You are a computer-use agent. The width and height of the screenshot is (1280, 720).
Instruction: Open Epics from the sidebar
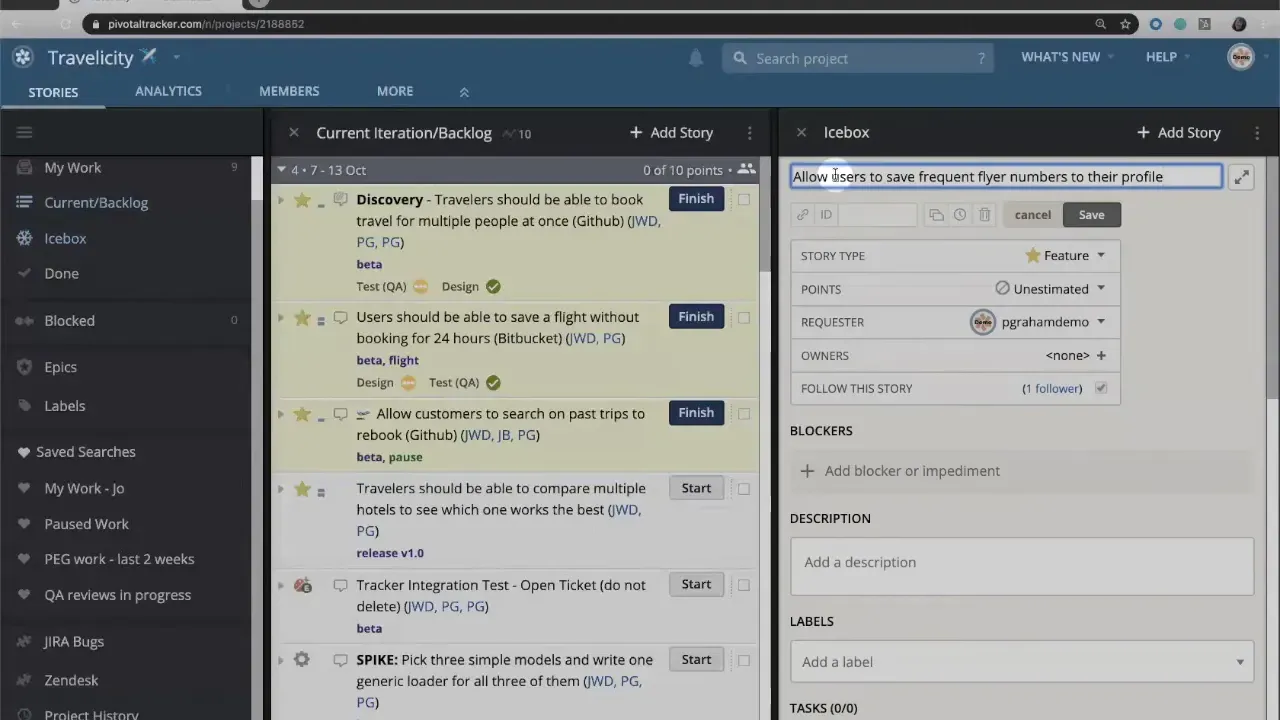pos(60,367)
